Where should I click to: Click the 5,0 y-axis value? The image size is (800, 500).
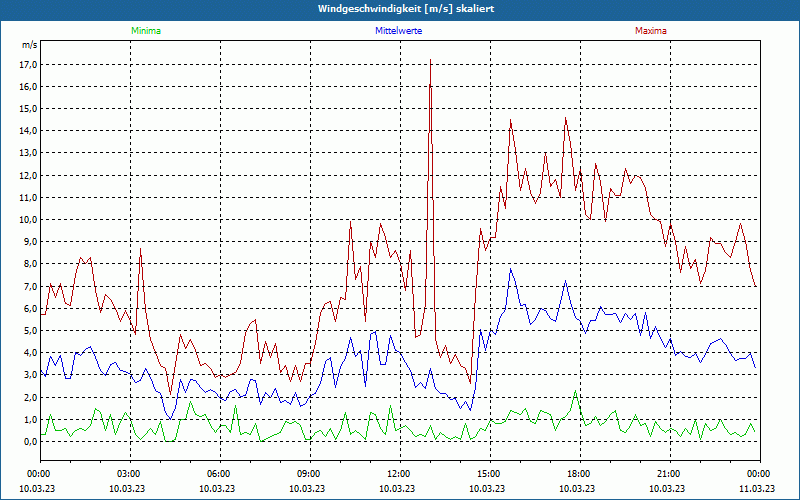point(28,330)
